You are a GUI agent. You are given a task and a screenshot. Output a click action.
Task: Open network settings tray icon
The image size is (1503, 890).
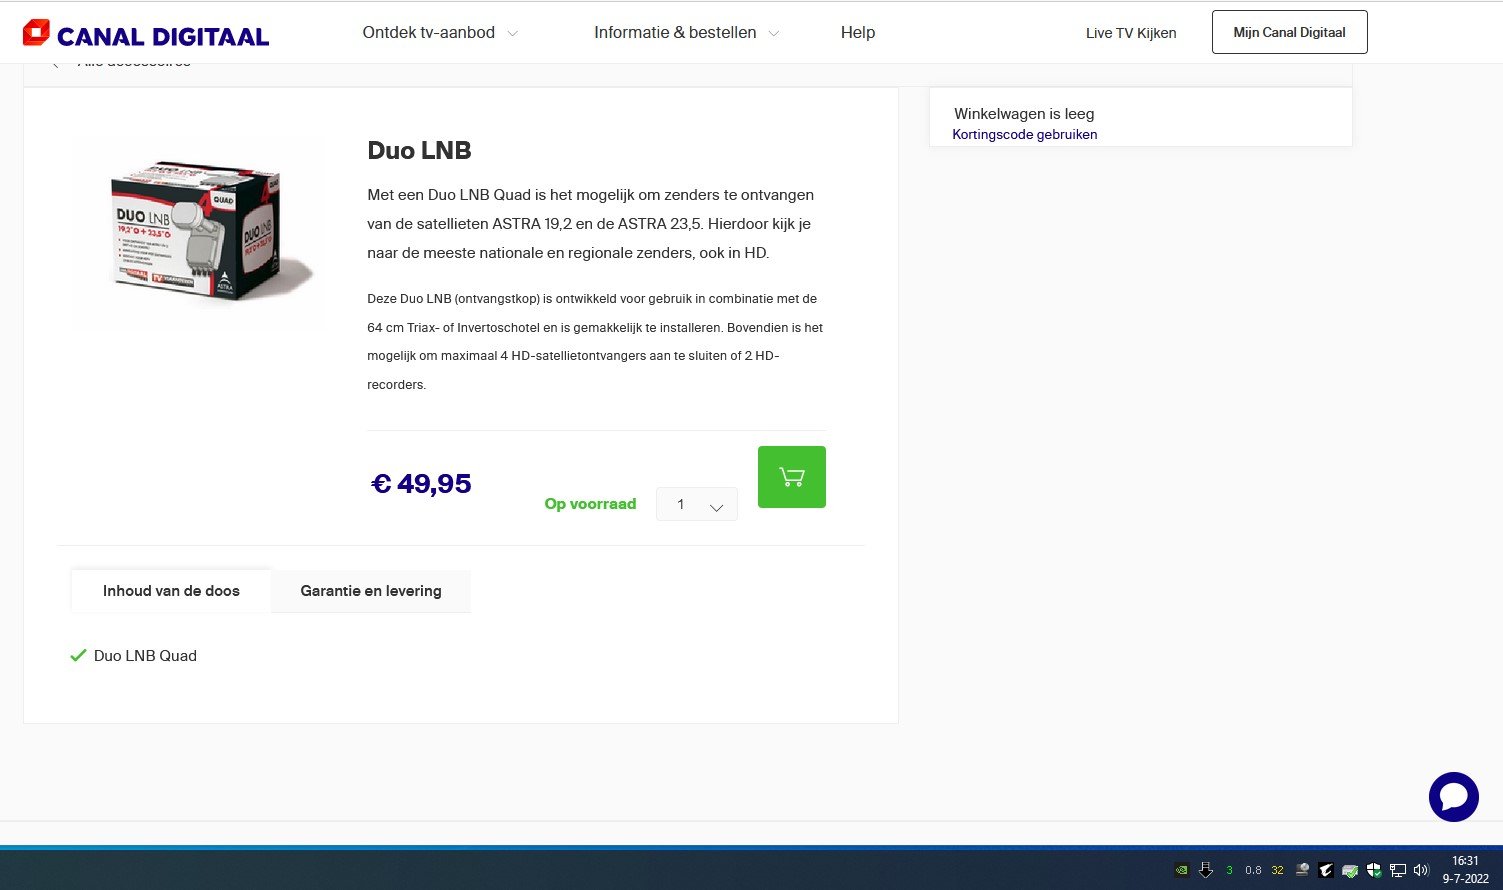point(1398,870)
